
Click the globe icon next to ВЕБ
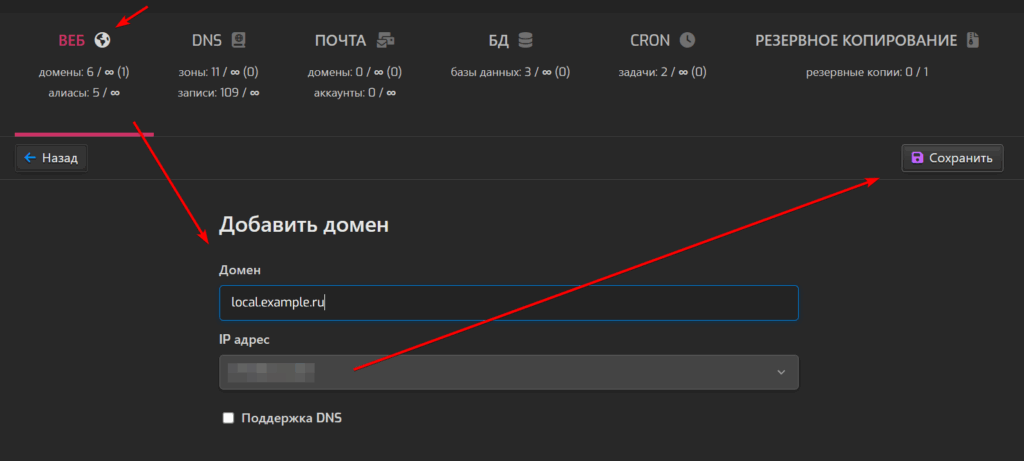click(102, 41)
